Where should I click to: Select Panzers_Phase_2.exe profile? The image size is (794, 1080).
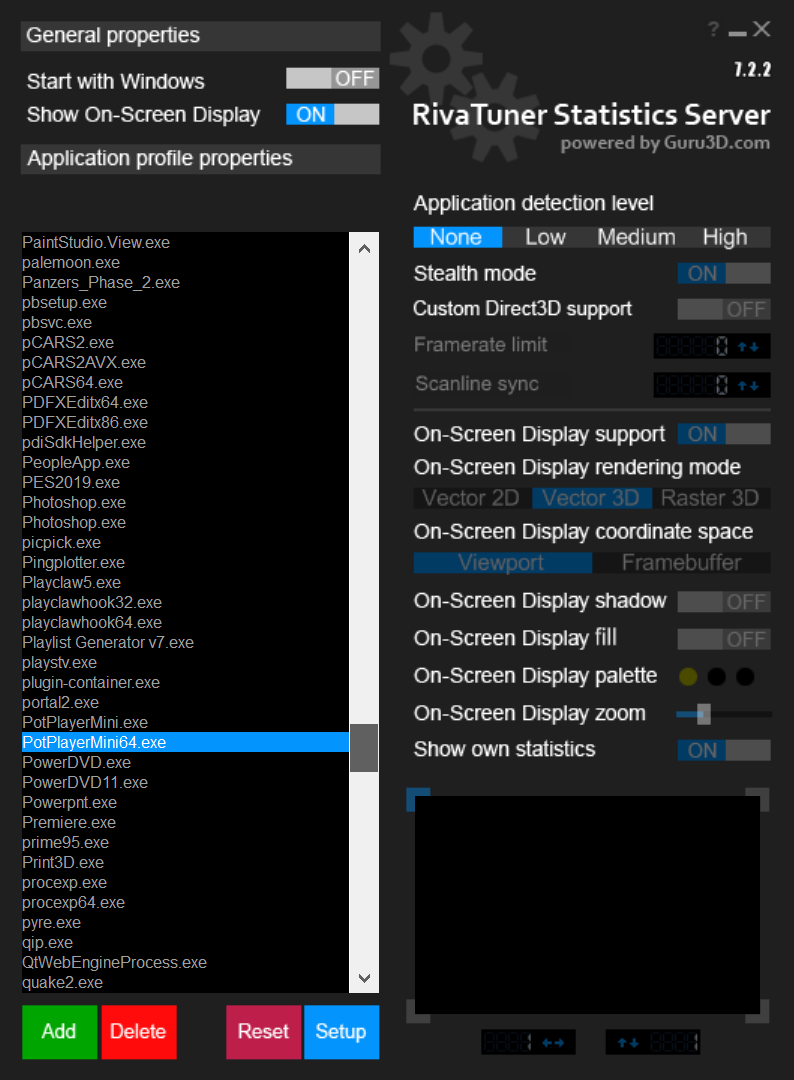point(185,282)
